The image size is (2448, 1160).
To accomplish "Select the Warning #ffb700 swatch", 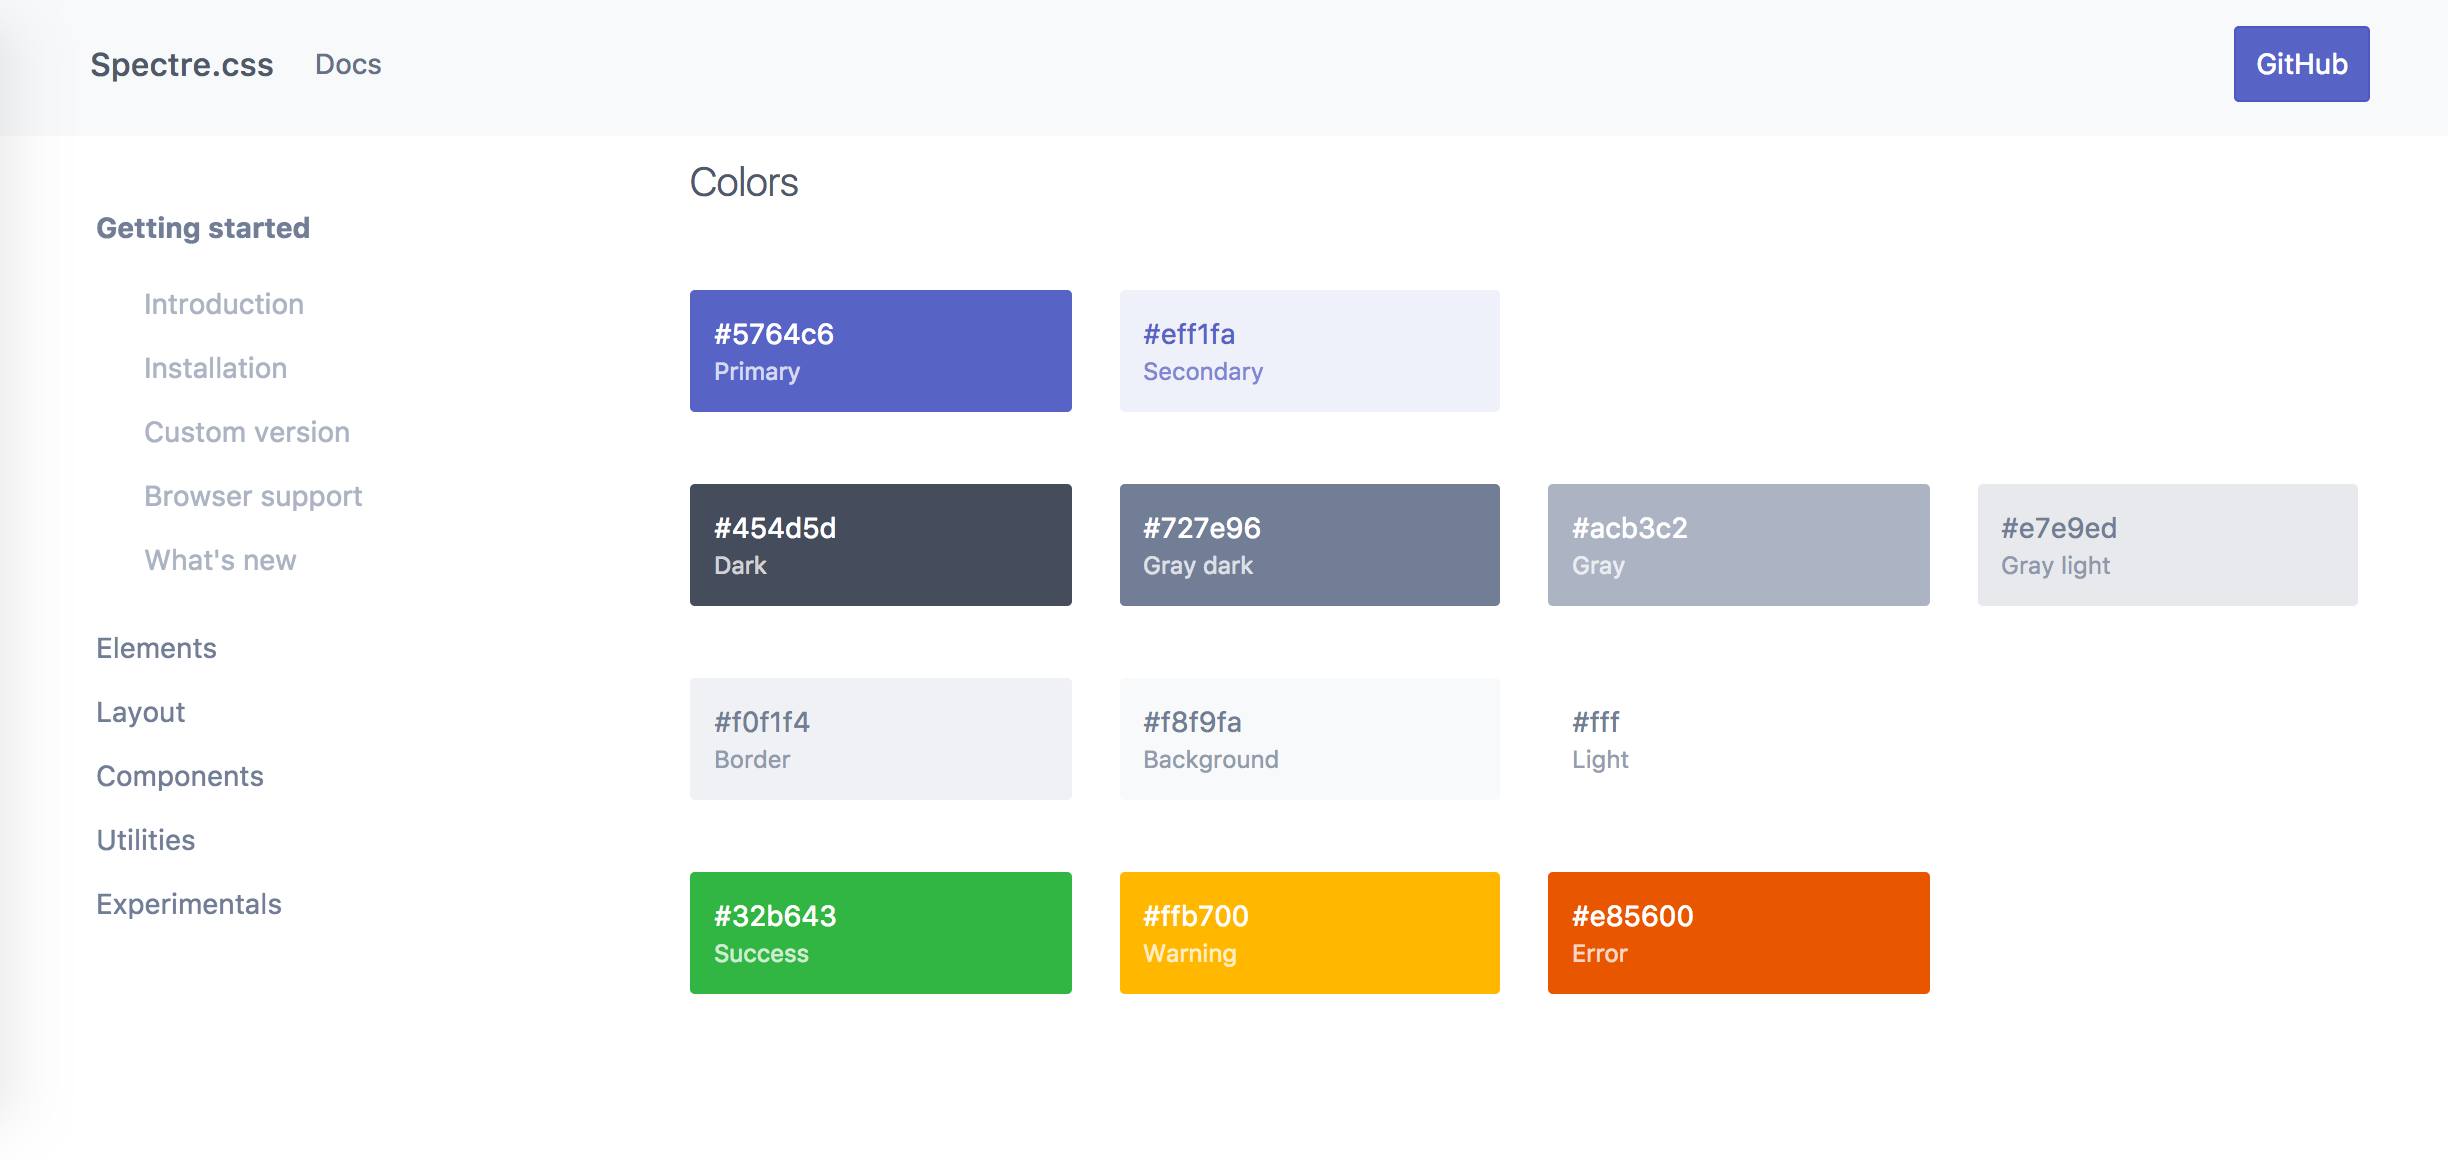I will 1309,933.
